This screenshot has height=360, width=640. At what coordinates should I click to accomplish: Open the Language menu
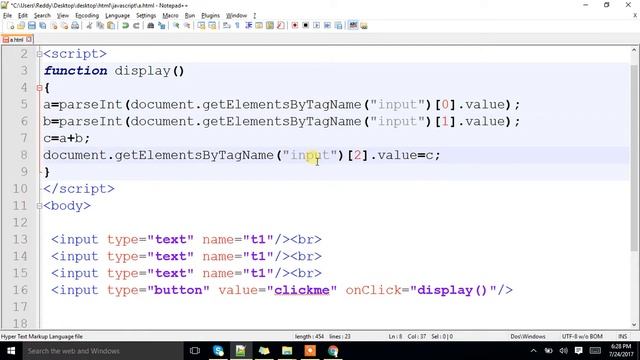(x=118, y=16)
